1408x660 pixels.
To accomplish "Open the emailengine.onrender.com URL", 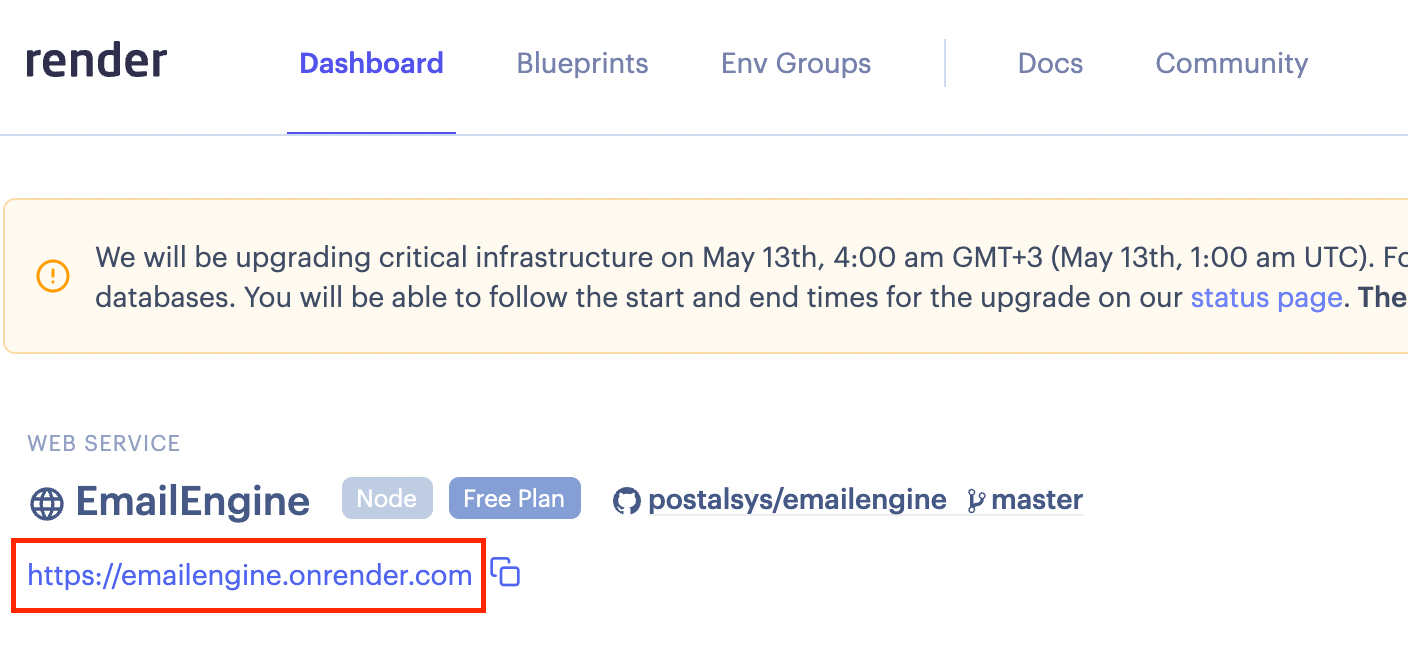I will pos(249,575).
